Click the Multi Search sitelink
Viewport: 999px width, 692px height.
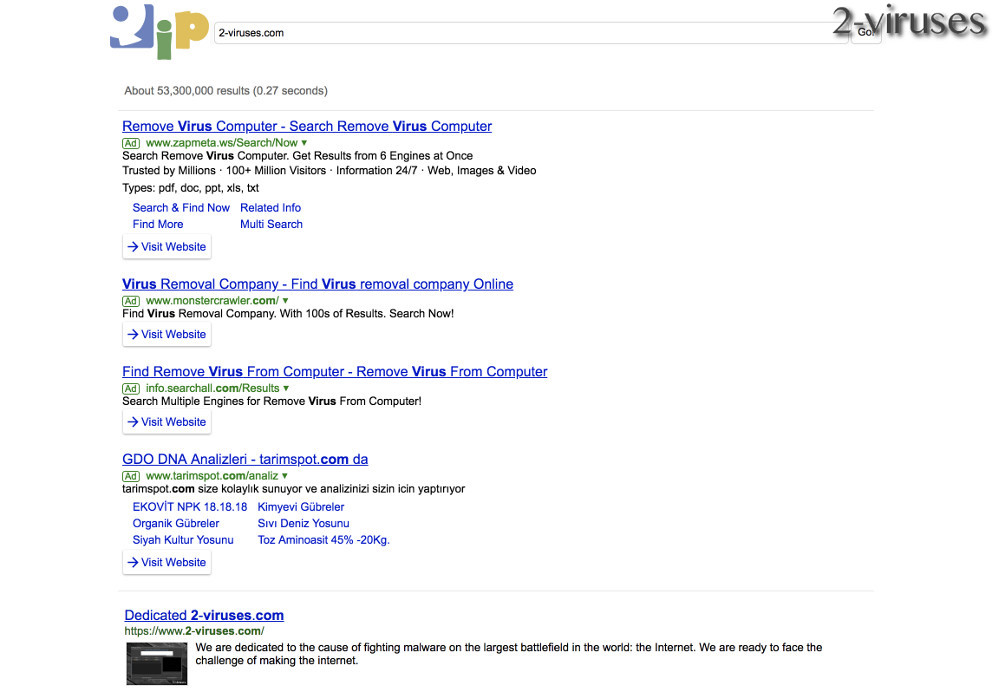pyautogui.click(x=271, y=224)
